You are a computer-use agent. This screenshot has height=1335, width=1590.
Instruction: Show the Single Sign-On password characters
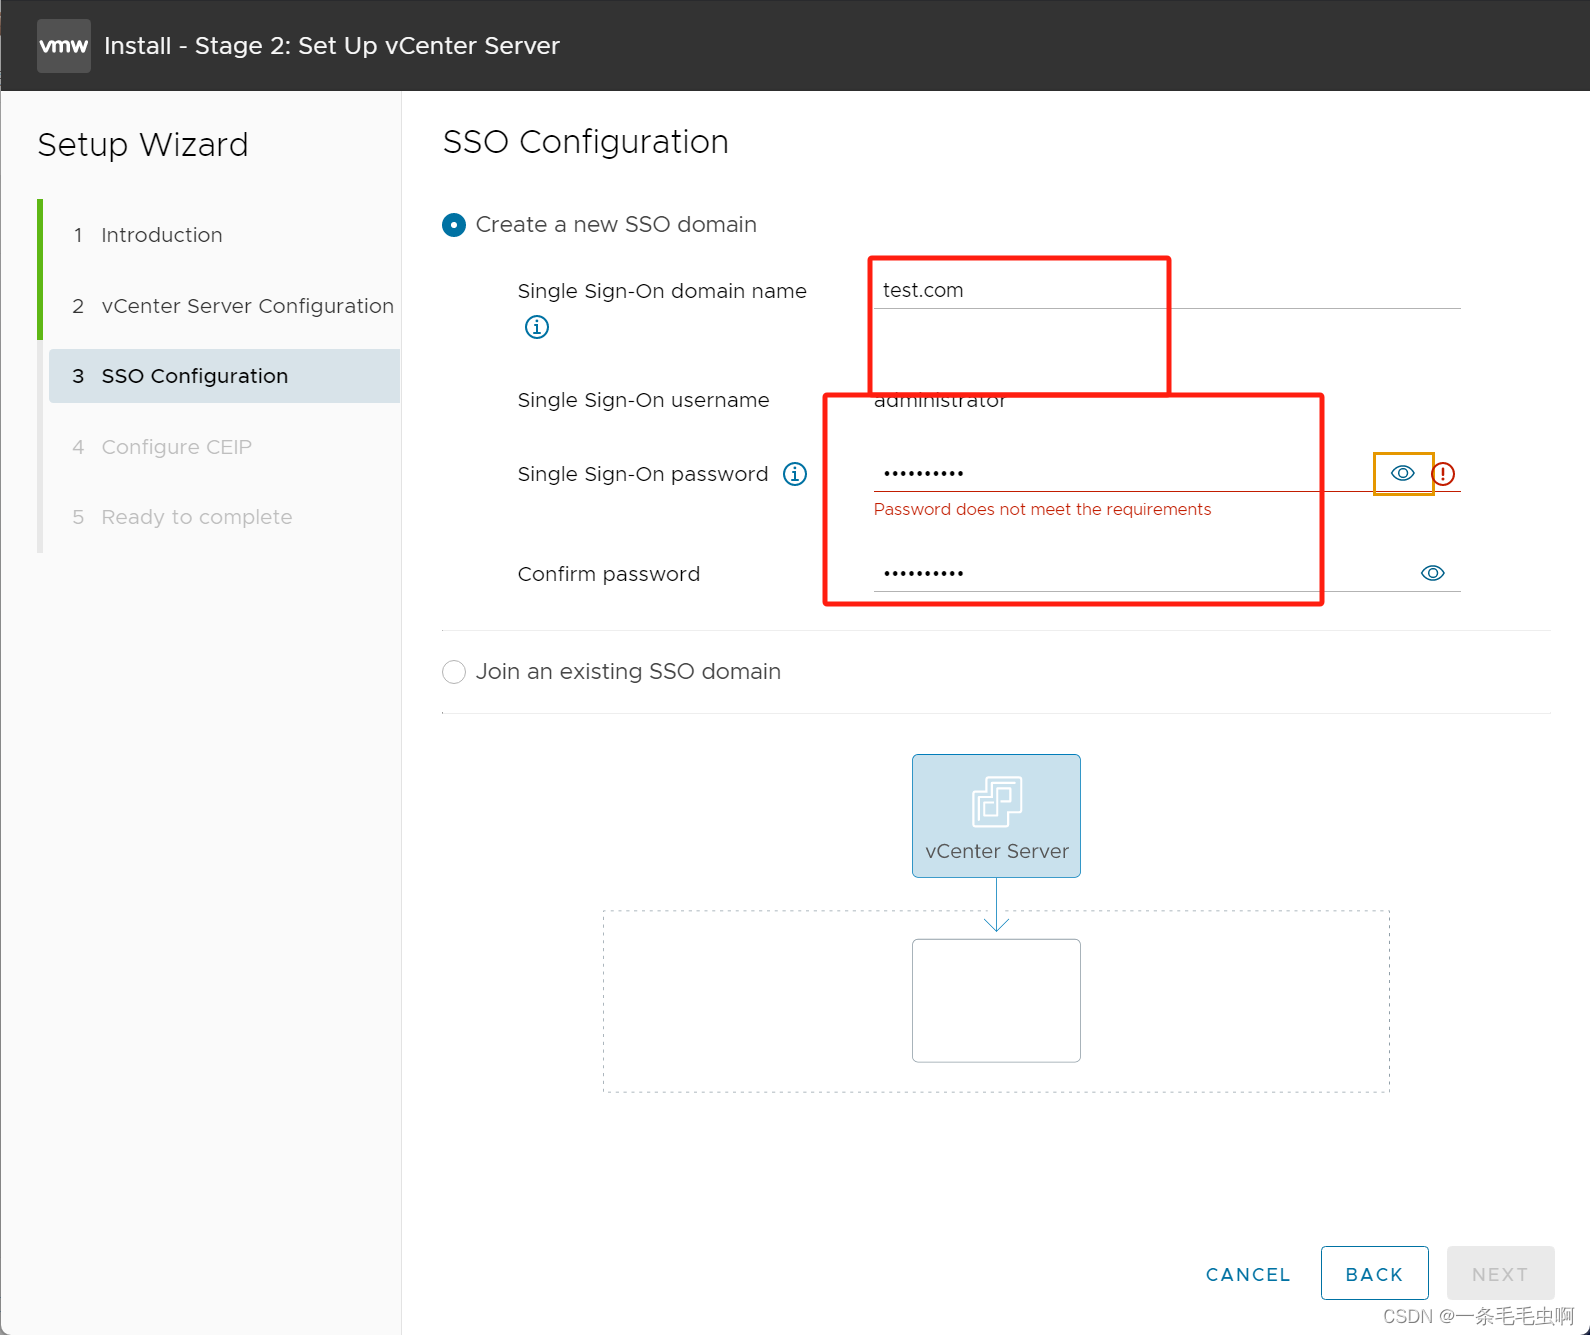(x=1403, y=473)
